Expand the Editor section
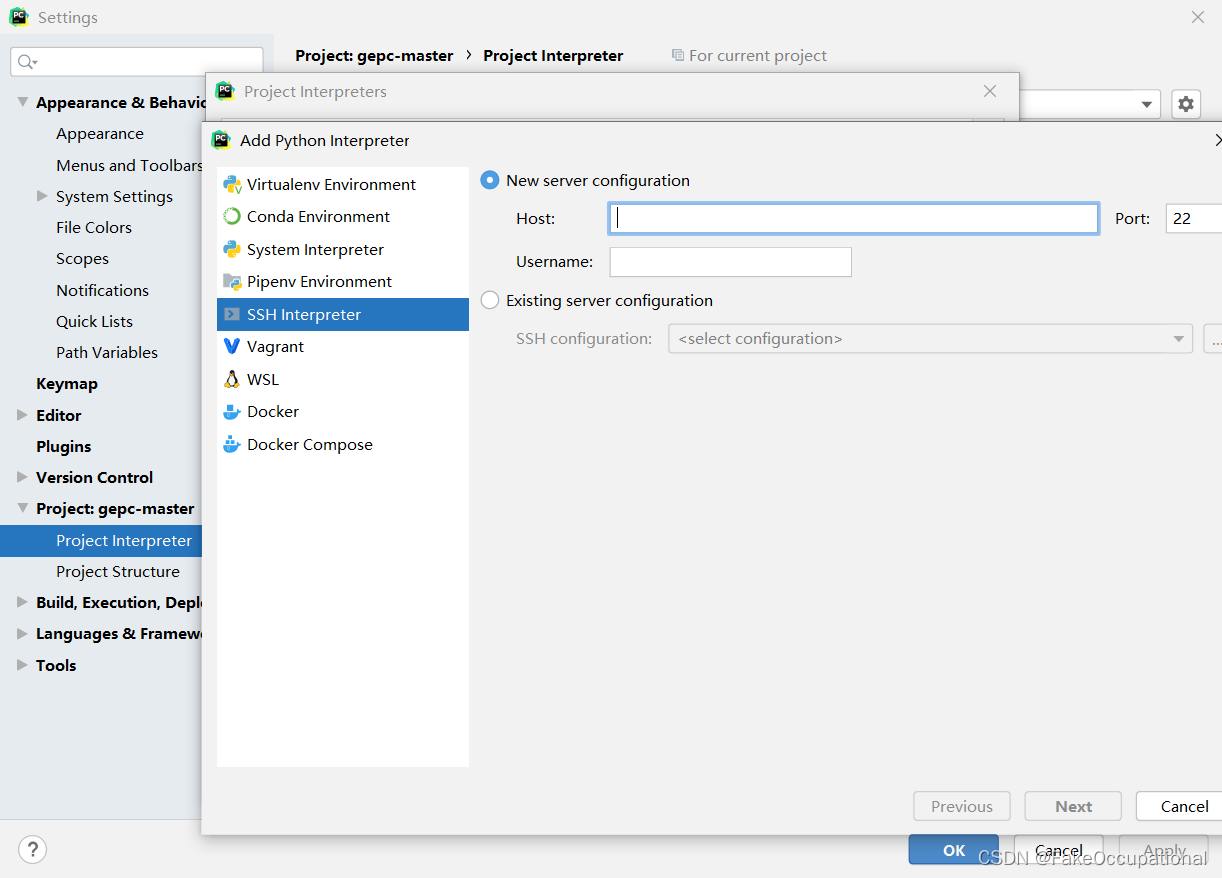This screenshot has height=878, width=1222. click(x=23, y=415)
